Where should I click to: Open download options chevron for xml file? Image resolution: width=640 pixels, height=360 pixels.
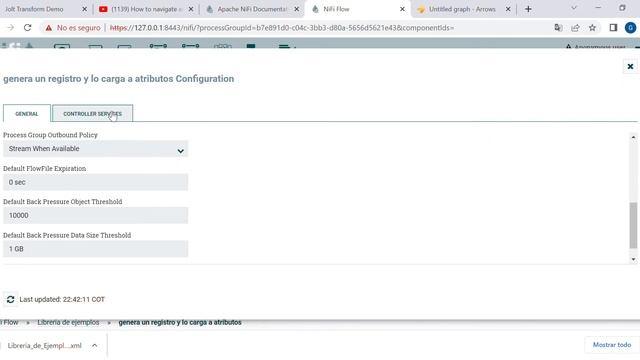[x=95, y=346]
